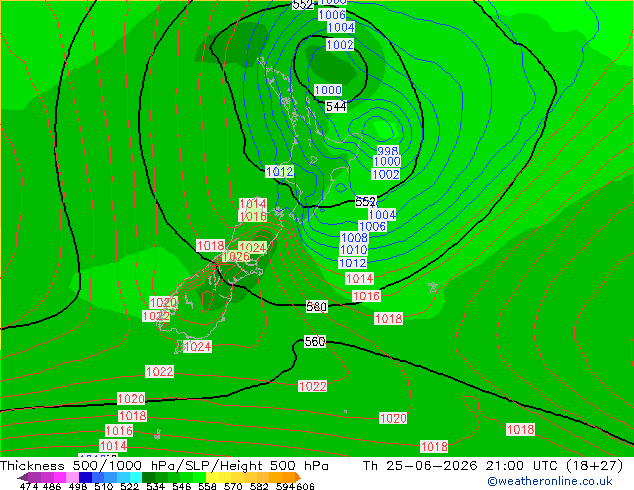The image size is (634, 490).
Task: Select the red 1014 label near bottom left
Action: pos(113,446)
